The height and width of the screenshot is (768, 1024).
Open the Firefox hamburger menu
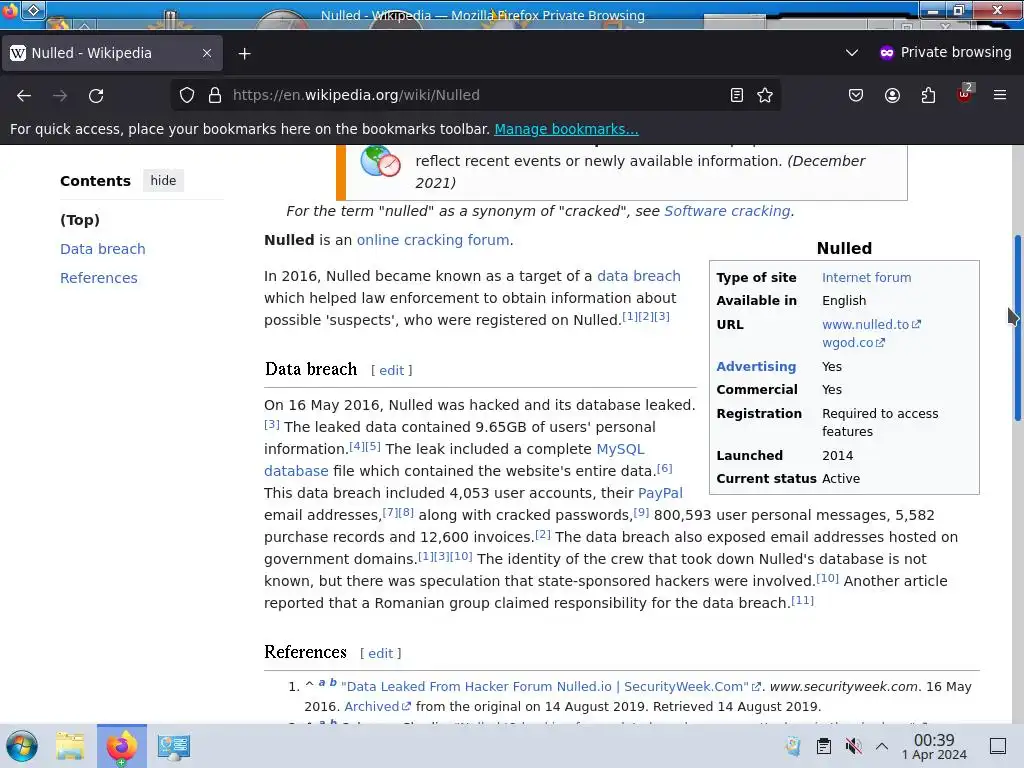click(x=1000, y=95)
